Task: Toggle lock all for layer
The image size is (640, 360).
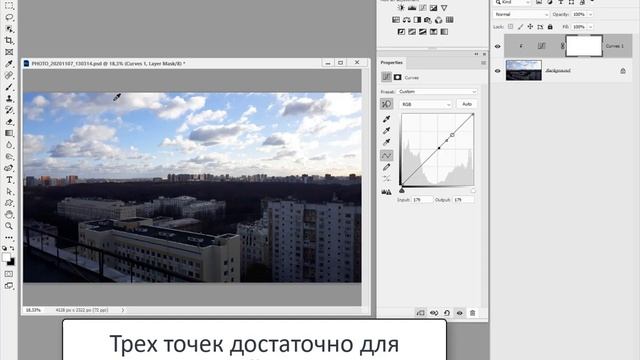Action: pyautogui.click(x=550, y=27)
